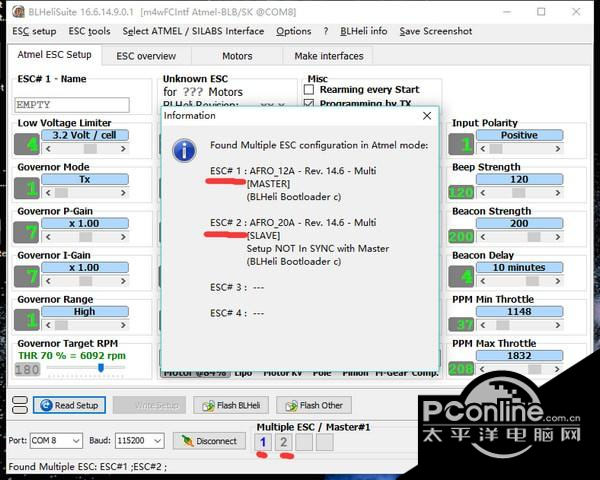Screen dimensions: 600x480
Task: Increase Beep Strength with right arrow
Action: pos(558,193)
